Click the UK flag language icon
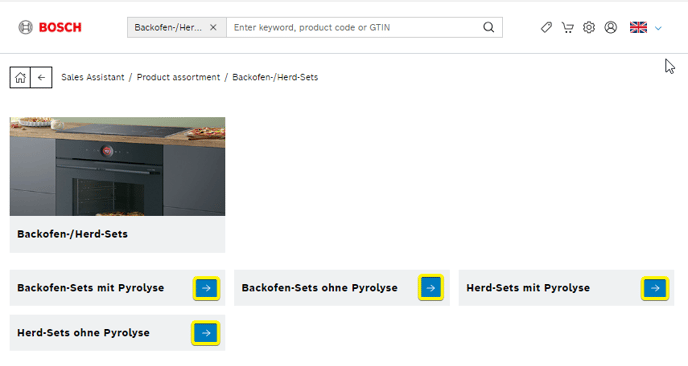Viewport: 688px width, 366px height. (x=638, y=27)
